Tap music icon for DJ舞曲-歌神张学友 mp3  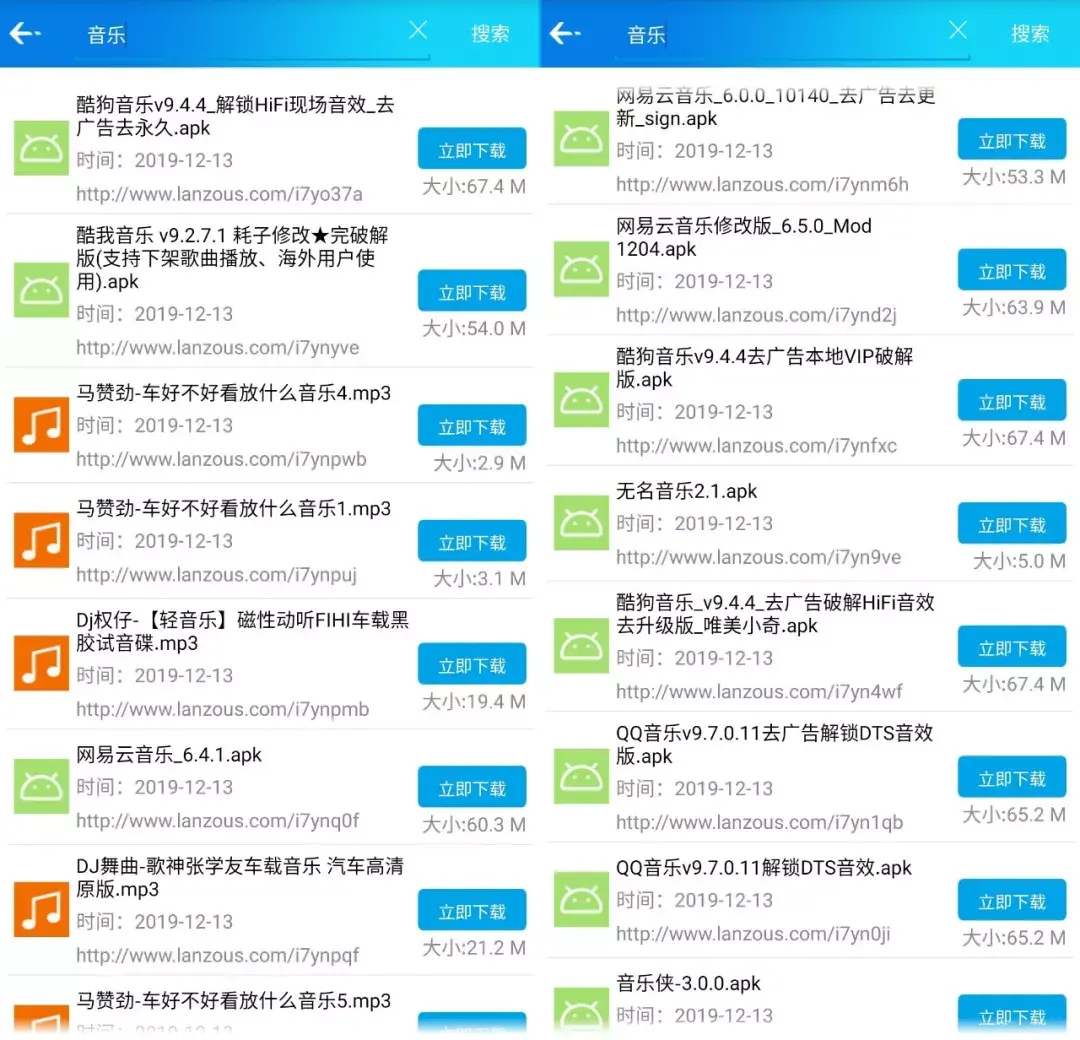click(x=41, y=909)
